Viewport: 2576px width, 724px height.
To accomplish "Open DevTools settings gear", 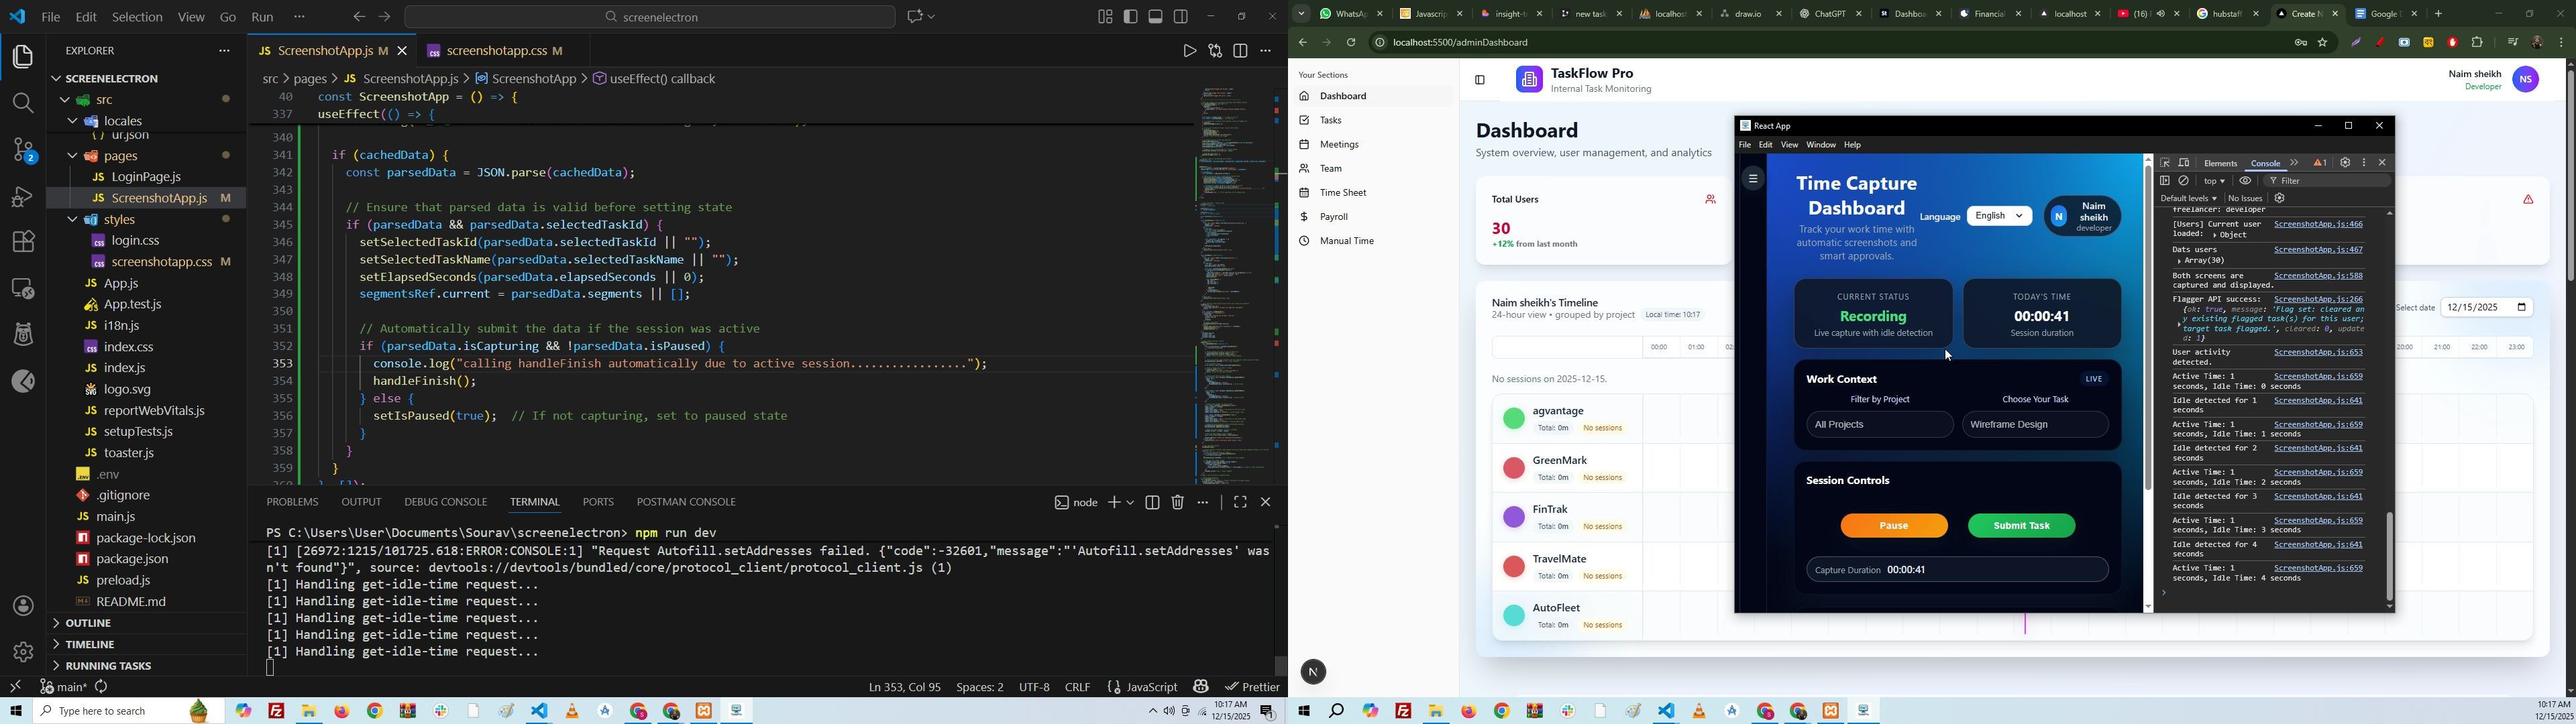I will pyautogui.click(x=2345, y=163).
